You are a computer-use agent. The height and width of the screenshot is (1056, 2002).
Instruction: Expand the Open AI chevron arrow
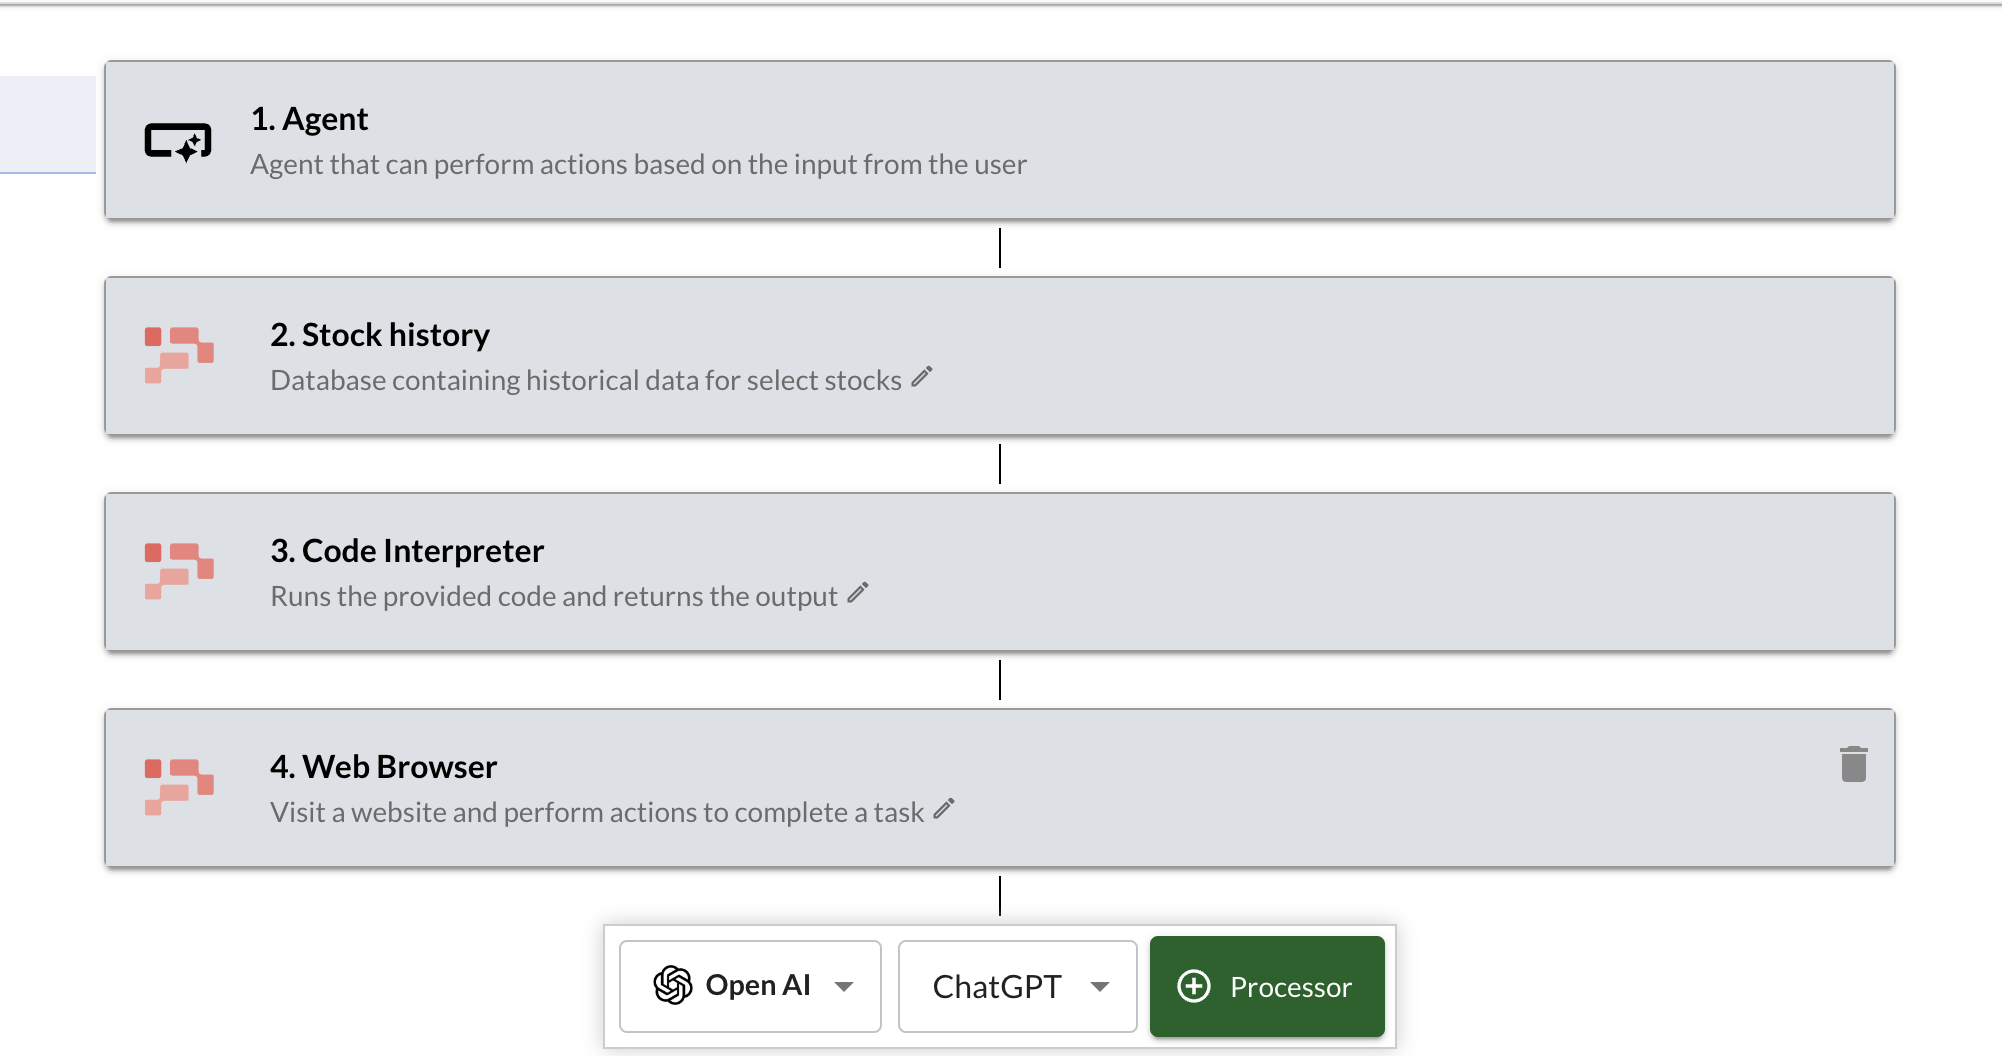pyautogui.click(x=845, y=987)
